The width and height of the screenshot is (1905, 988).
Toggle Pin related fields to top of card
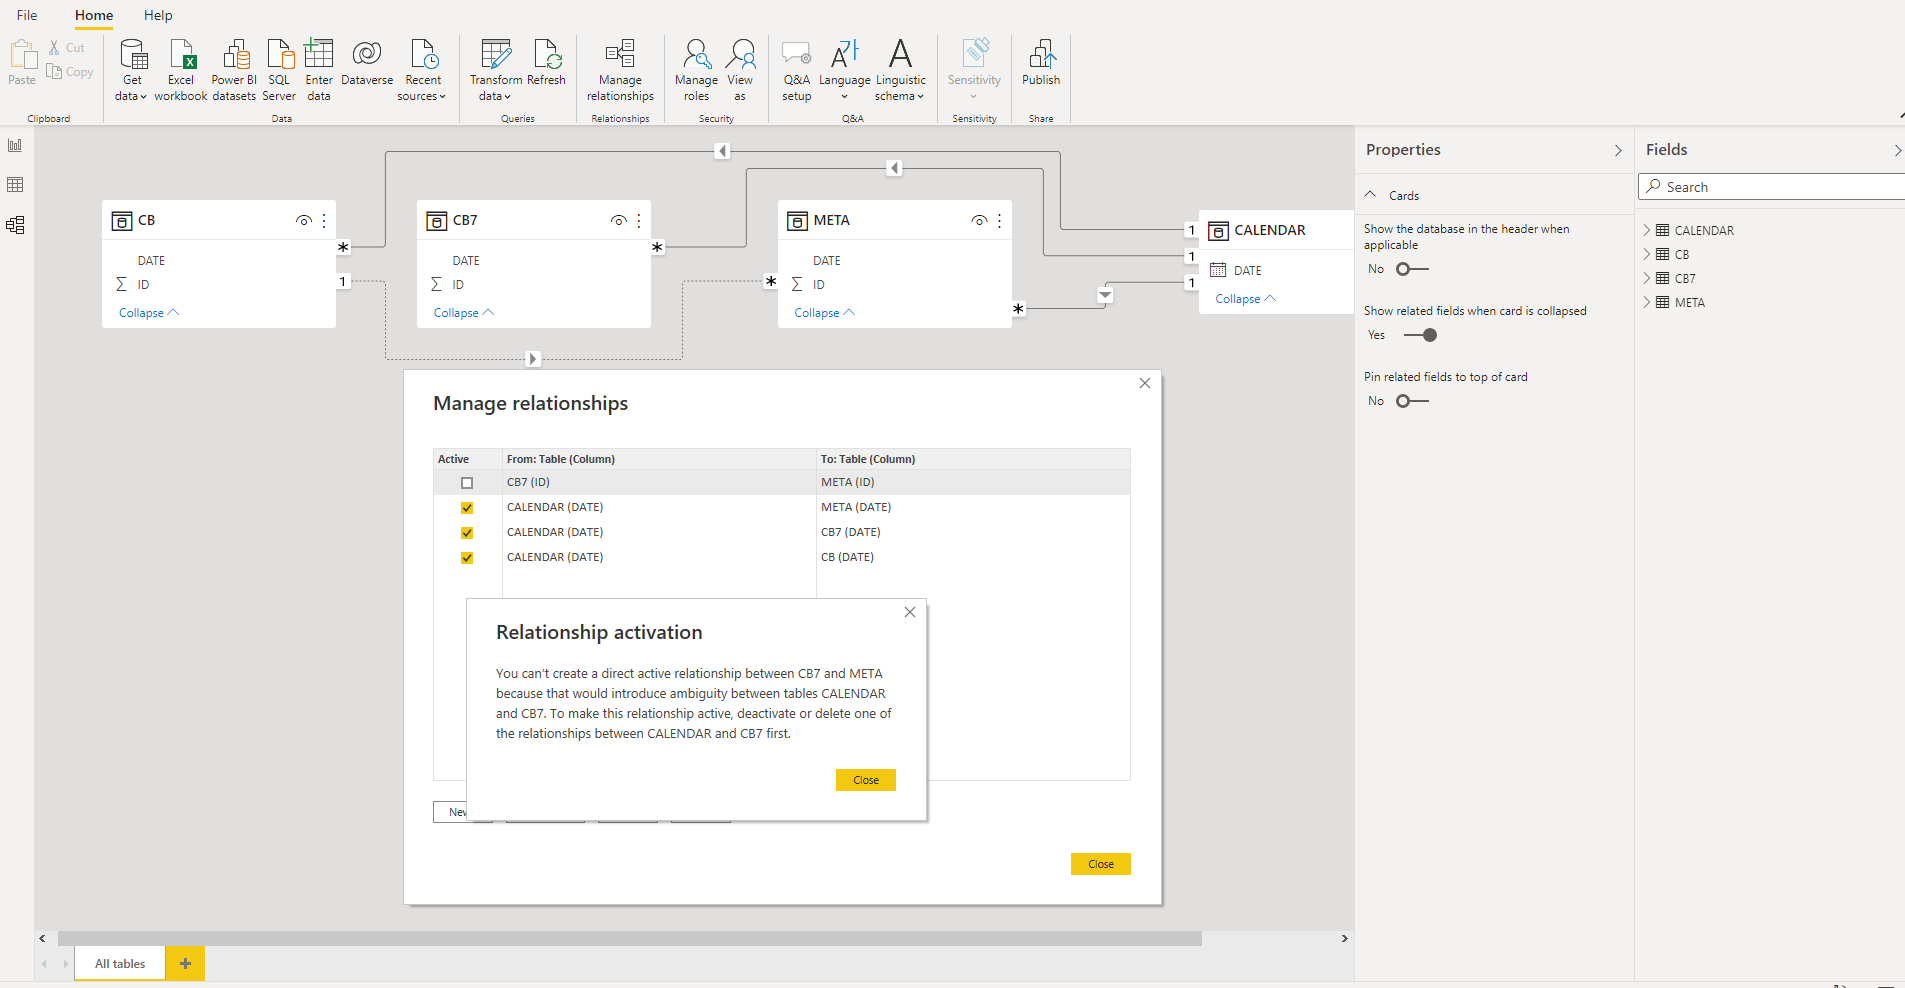point(1412,401)
